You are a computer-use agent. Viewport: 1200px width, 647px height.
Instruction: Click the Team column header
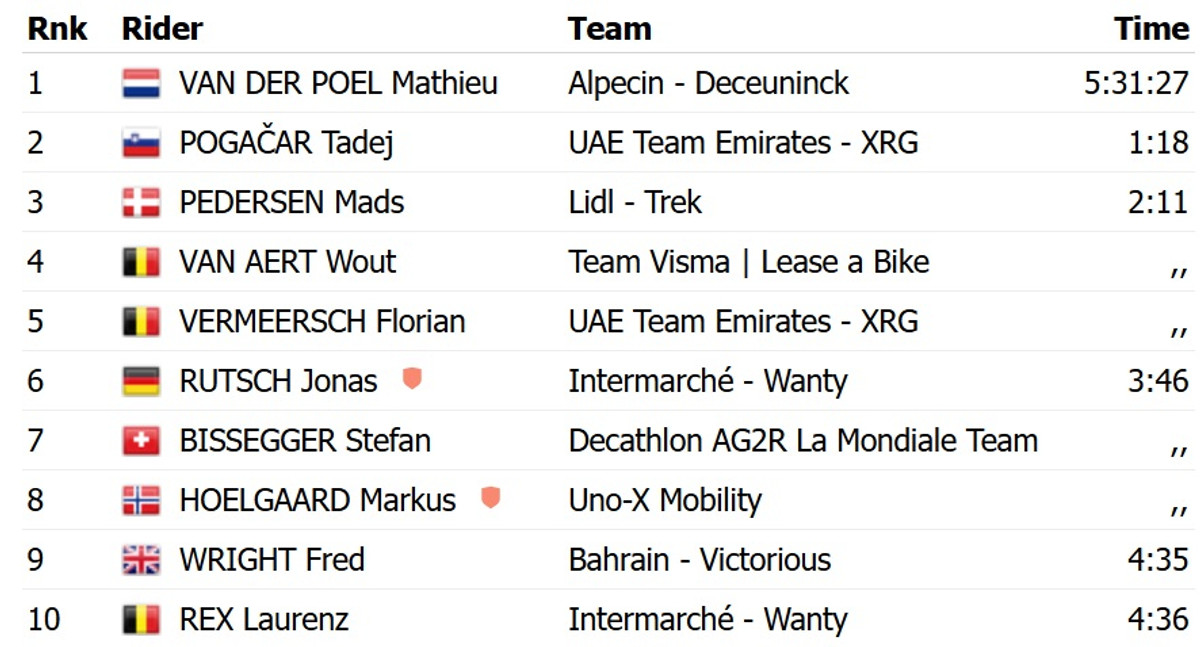[x=609, y=29]
